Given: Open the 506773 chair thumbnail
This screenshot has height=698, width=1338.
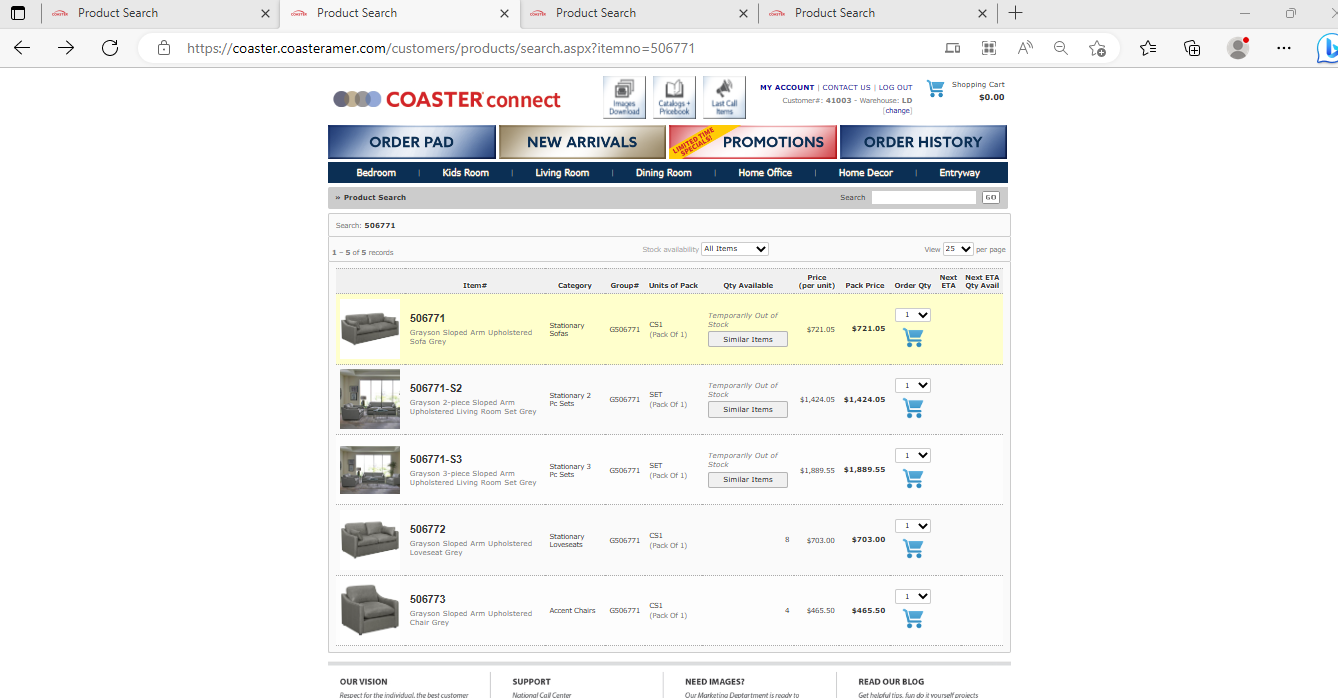Looking at the screenshot, I should [x=370, y=610].
